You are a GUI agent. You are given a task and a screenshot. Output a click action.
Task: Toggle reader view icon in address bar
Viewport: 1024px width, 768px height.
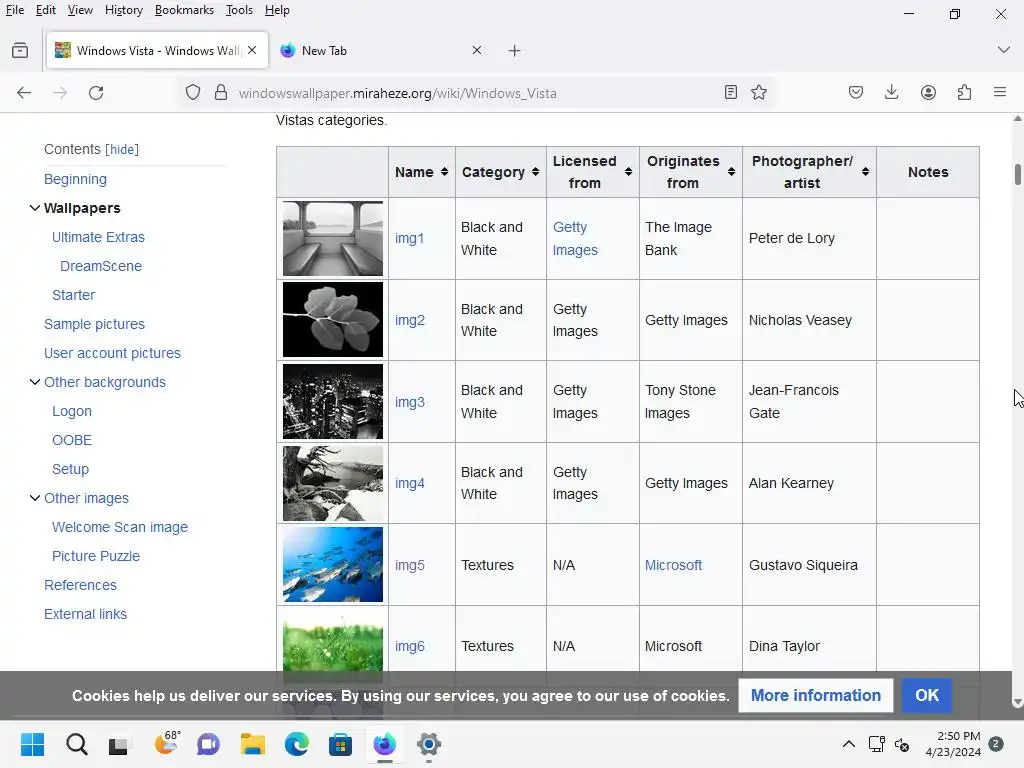tap(731, 93)
